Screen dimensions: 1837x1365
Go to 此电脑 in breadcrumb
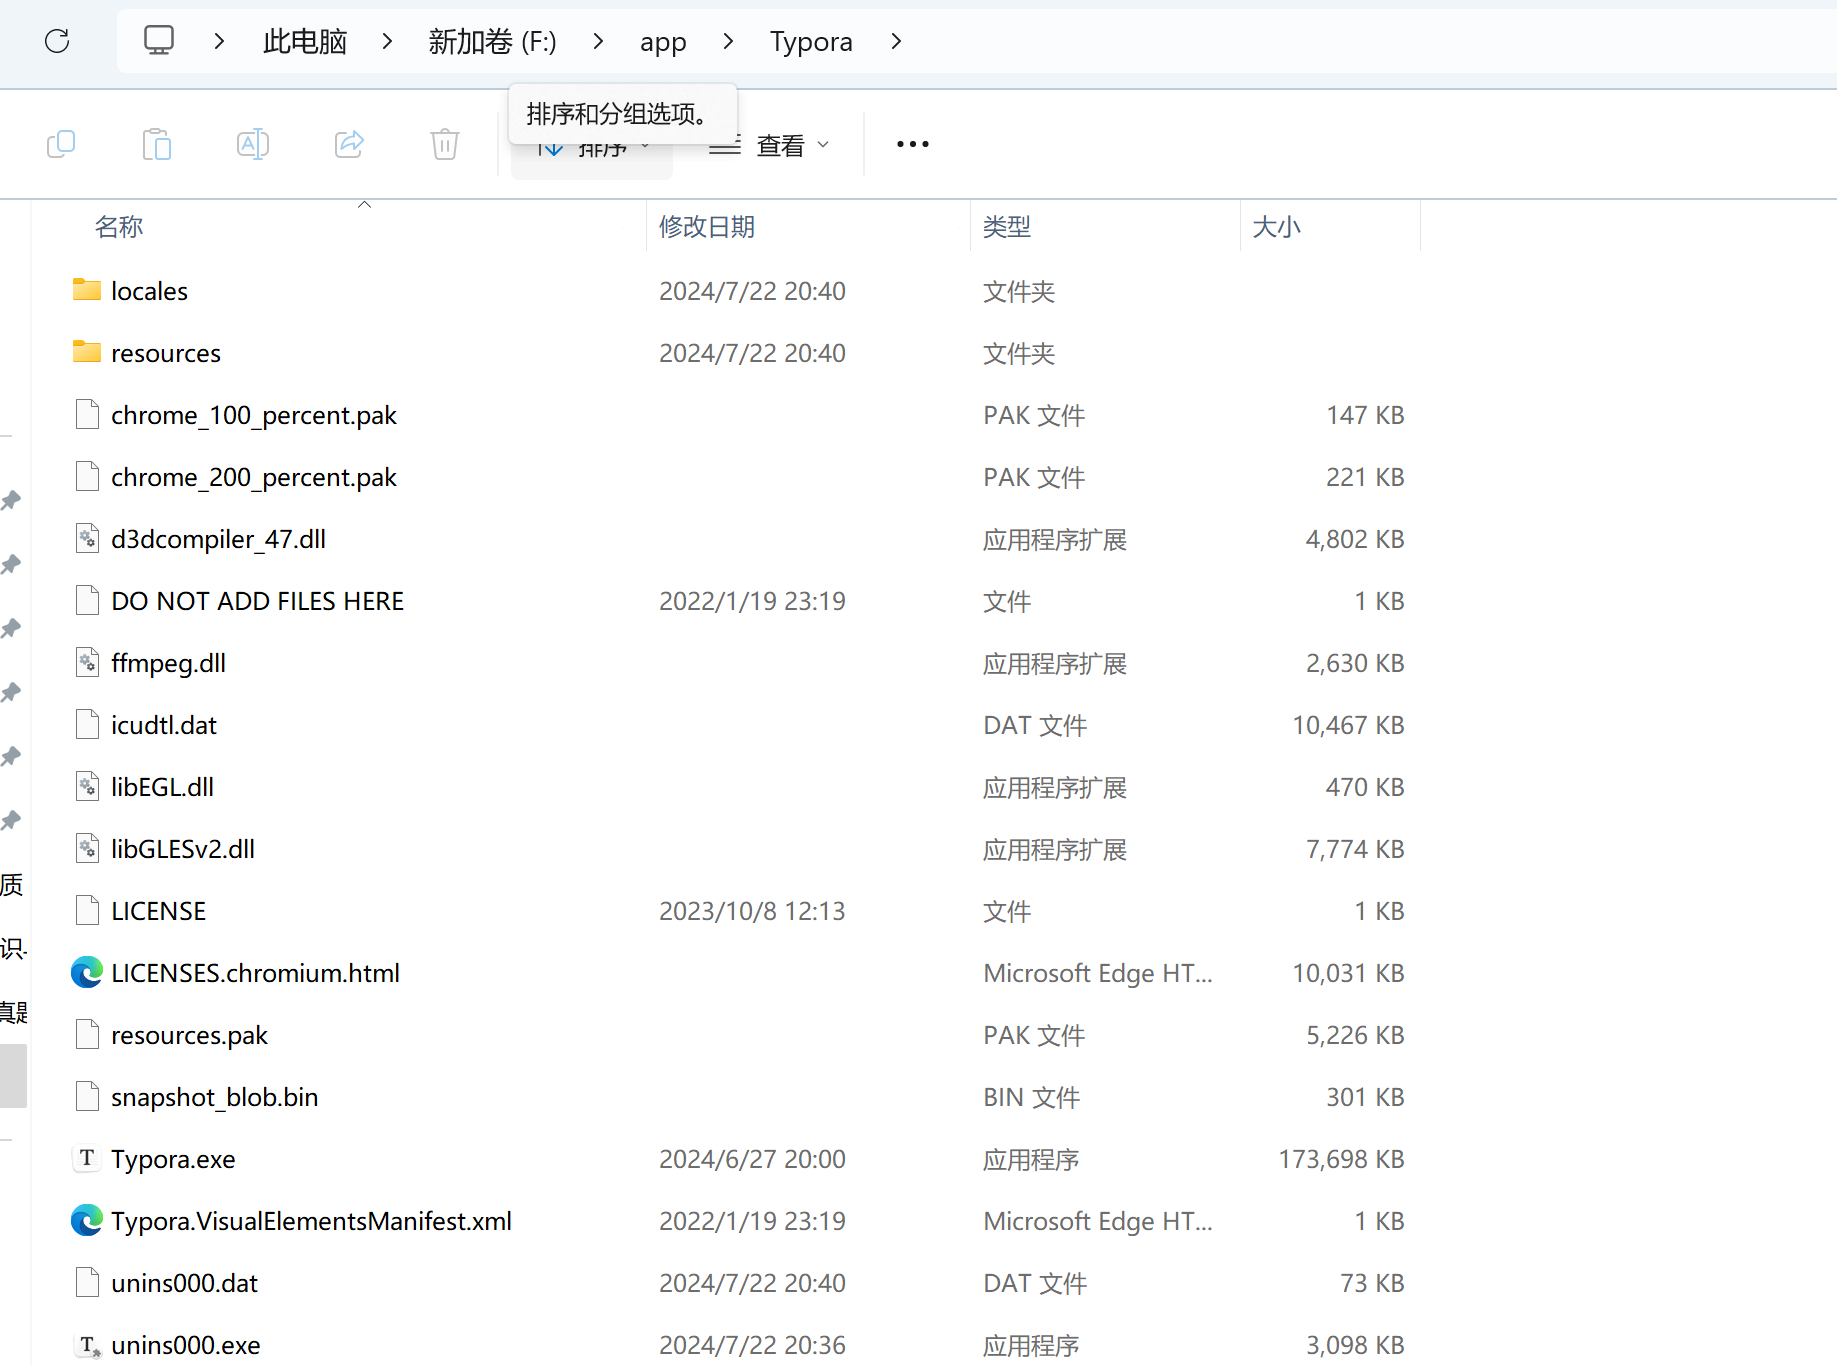[x=305, y=41]
